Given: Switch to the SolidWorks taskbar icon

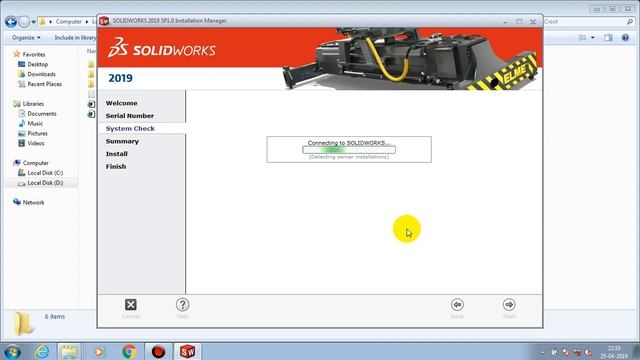Looking at the screenshot, I should (x=187, y=351).
